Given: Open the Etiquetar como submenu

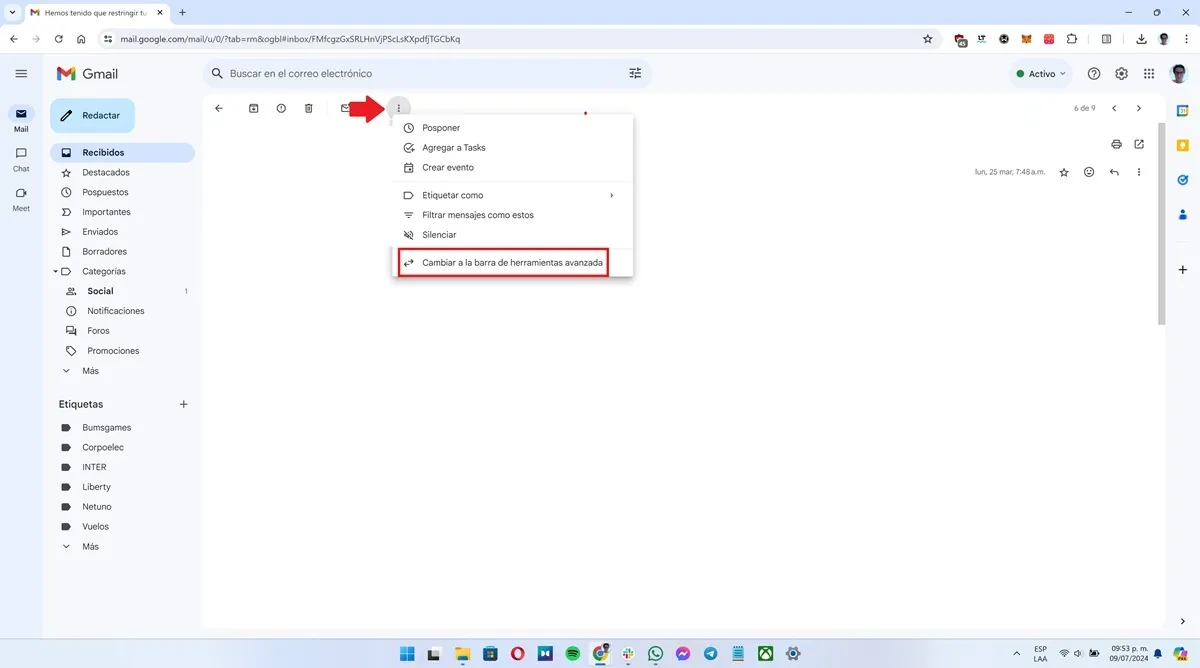Looking at the screenshot, I should (x=454, y=194).
